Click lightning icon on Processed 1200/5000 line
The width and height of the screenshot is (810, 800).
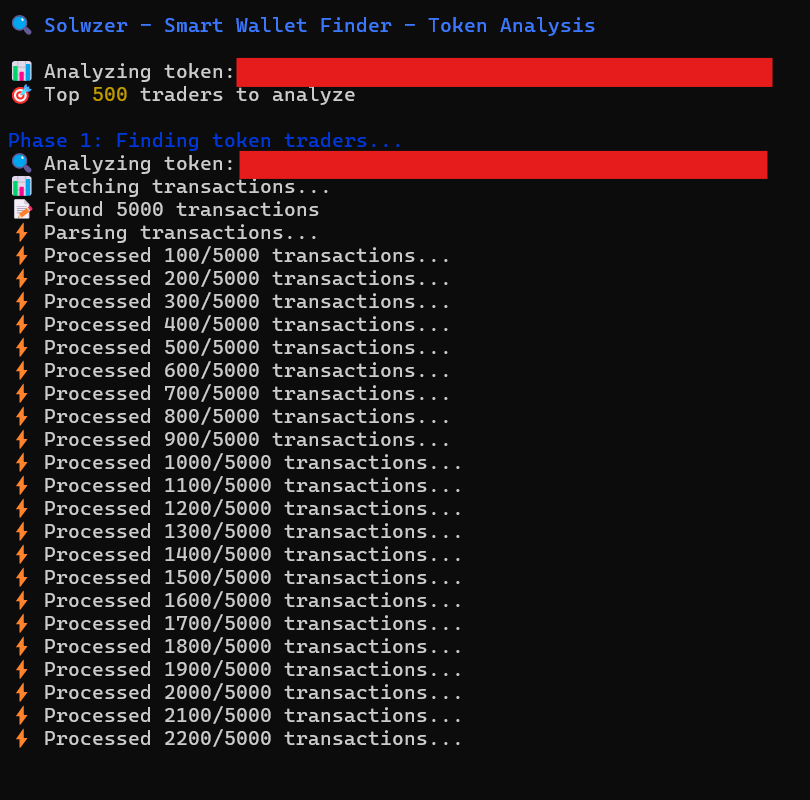[x=21, y=508]
